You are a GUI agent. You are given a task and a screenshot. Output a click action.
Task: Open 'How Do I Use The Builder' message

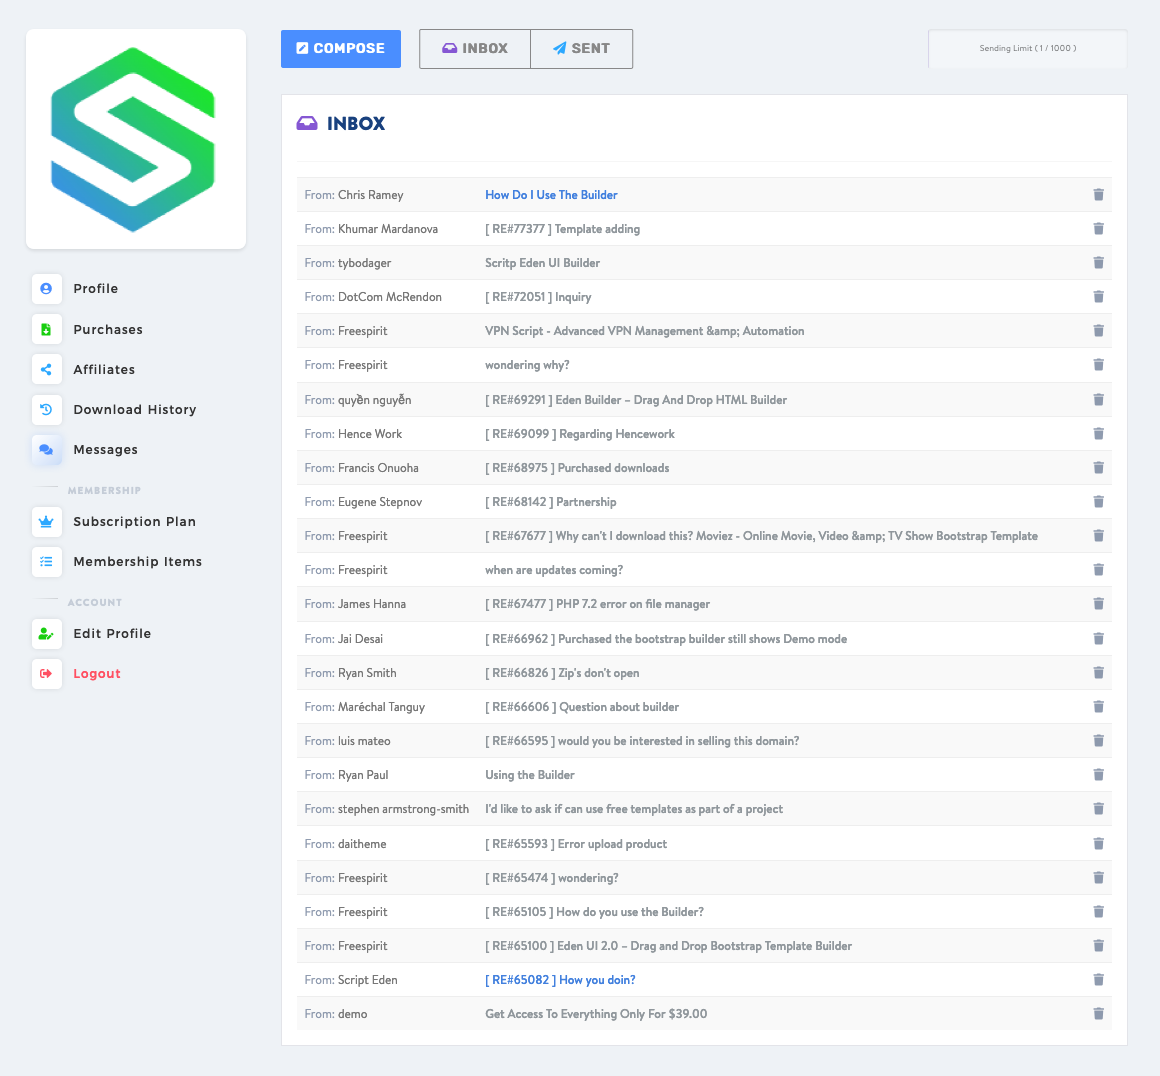[x=551, y=194]
